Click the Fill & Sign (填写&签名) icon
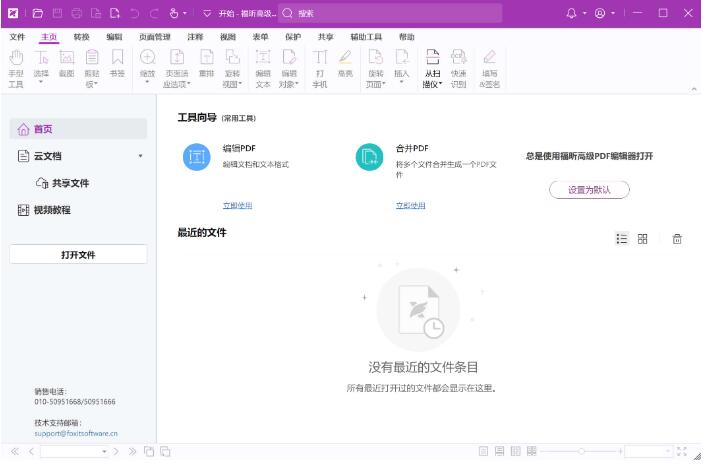 (489, 58)
